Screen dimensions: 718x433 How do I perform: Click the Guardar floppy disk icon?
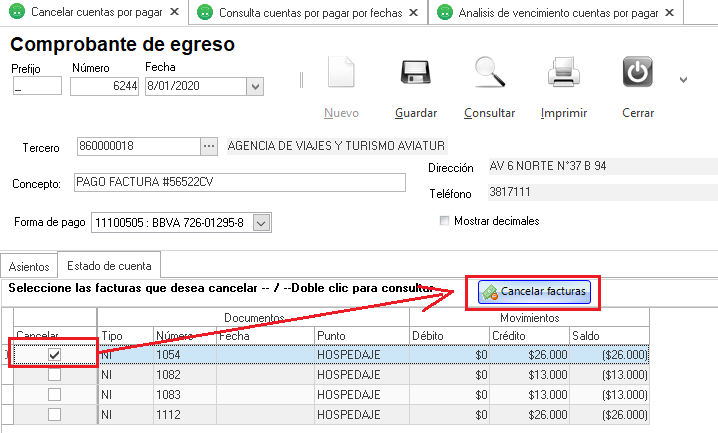pos(415,74)
